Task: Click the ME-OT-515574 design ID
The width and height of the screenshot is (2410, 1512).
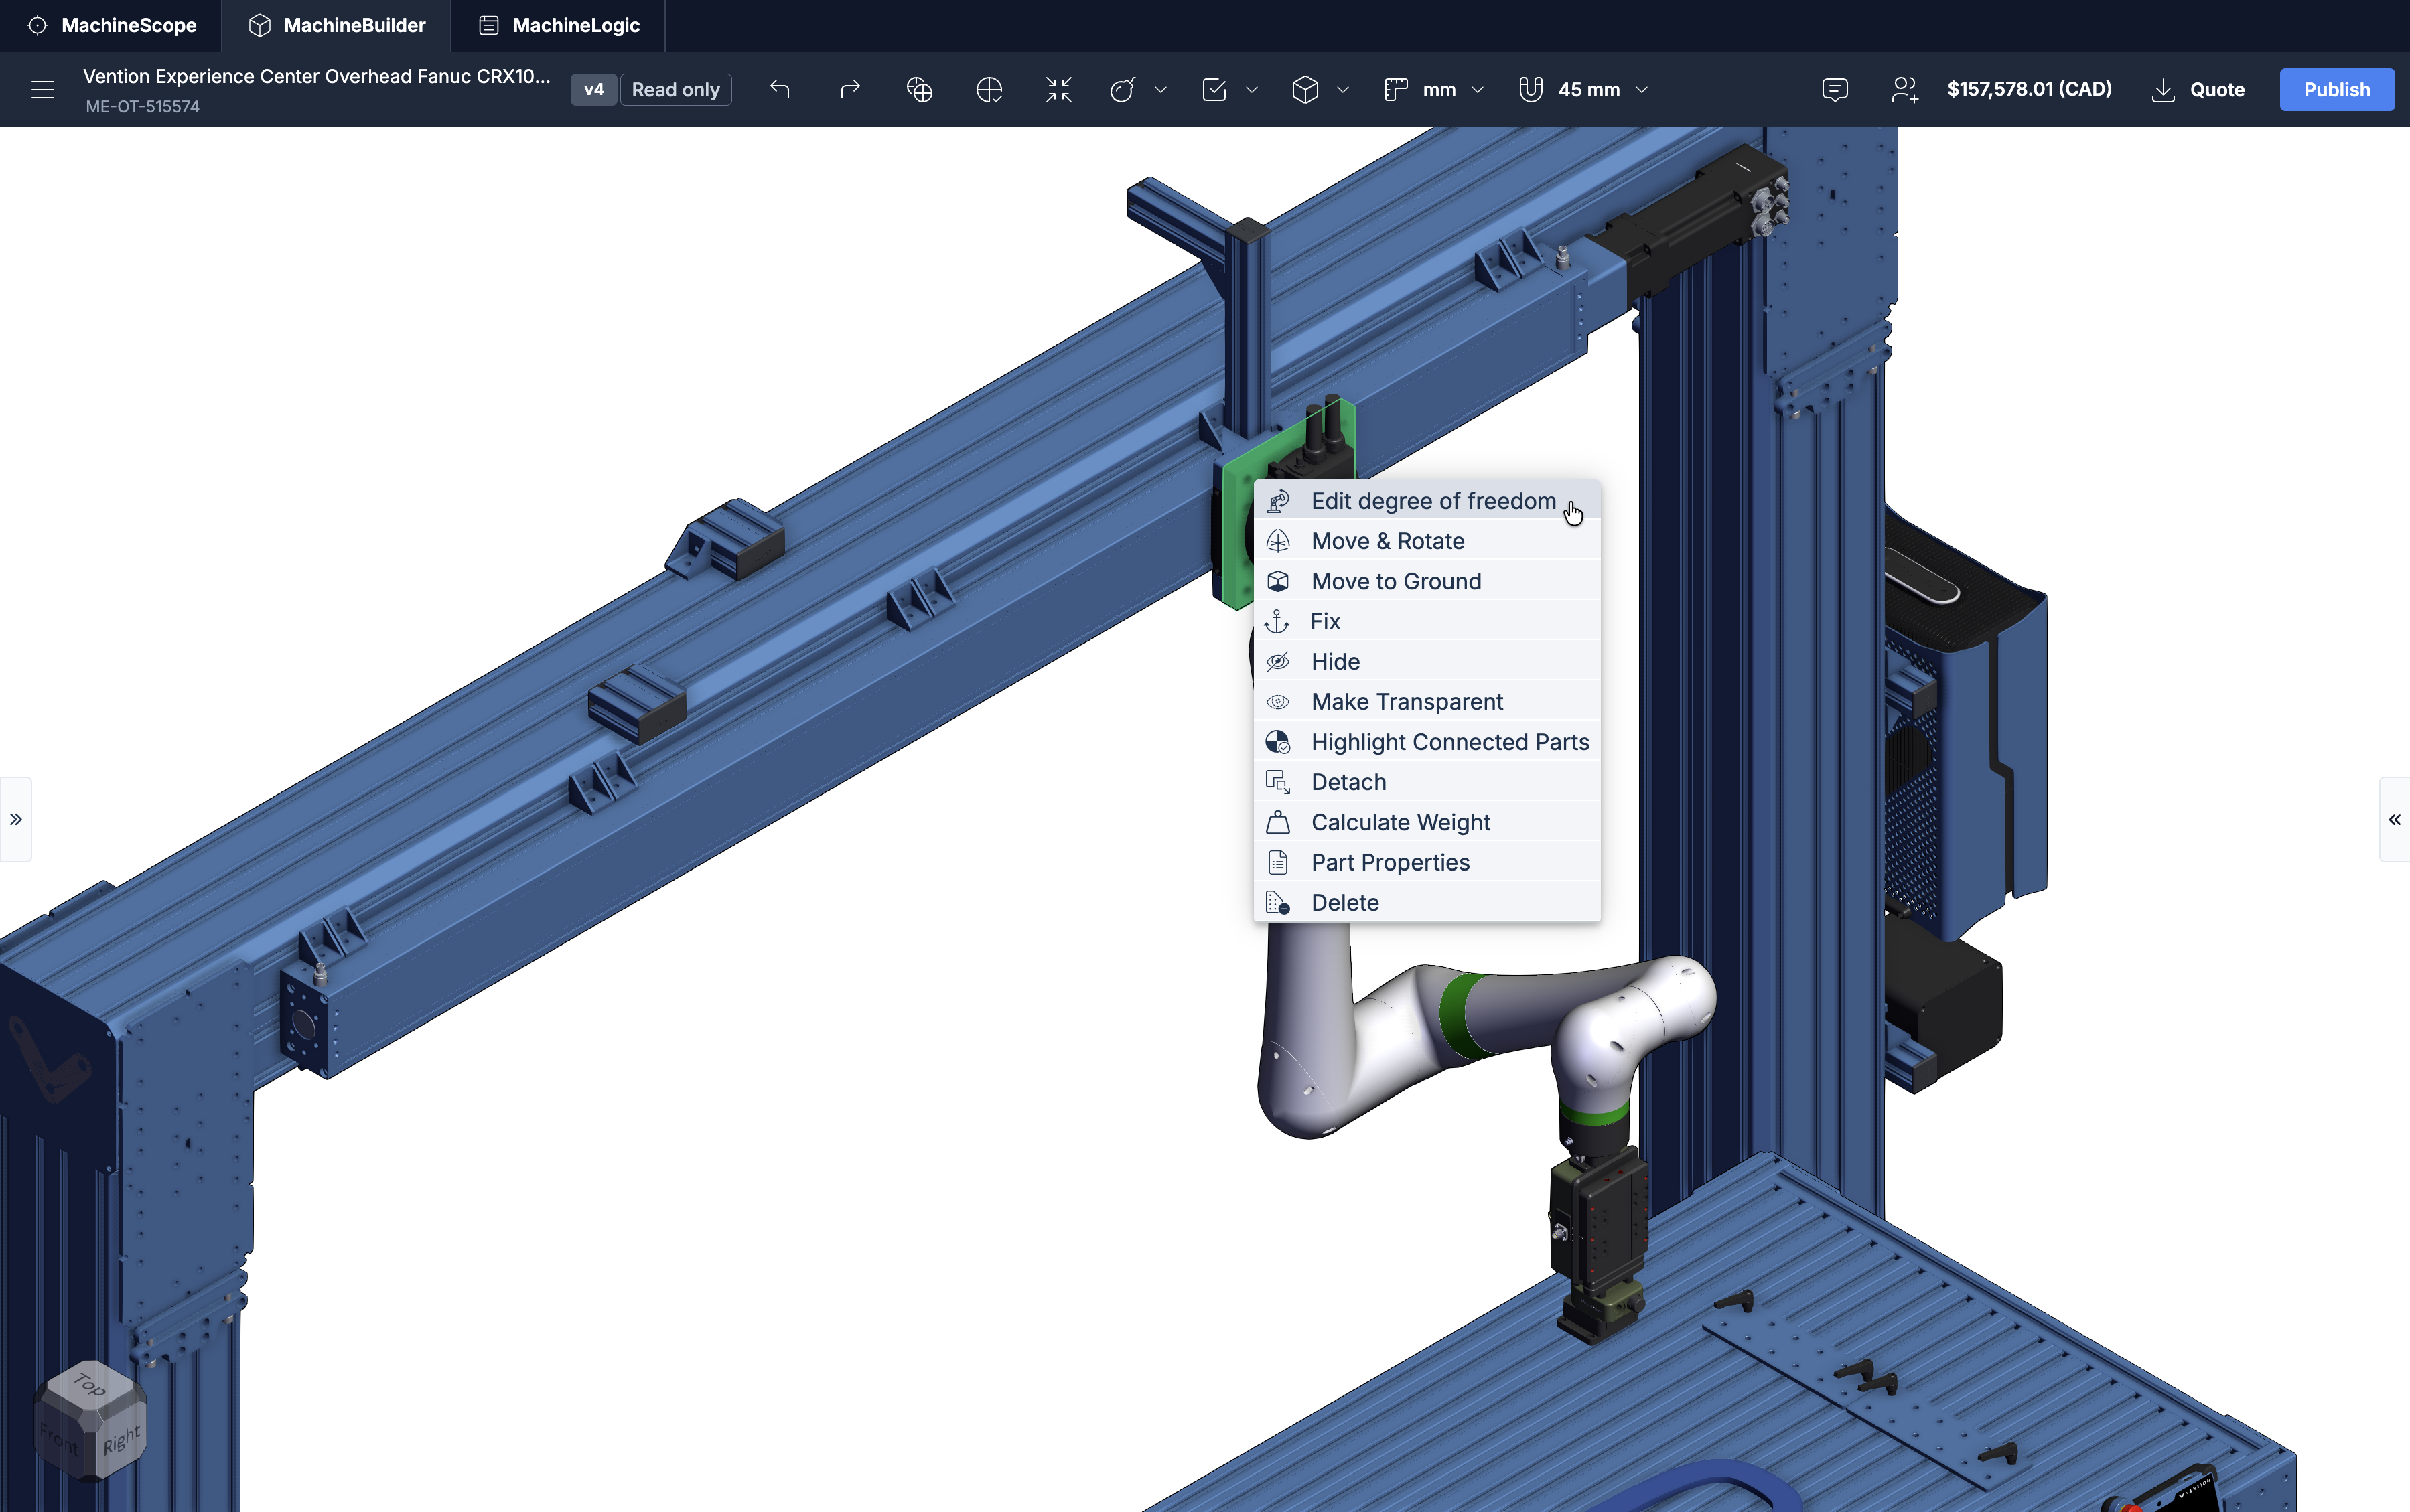Action: coord(142,107)
